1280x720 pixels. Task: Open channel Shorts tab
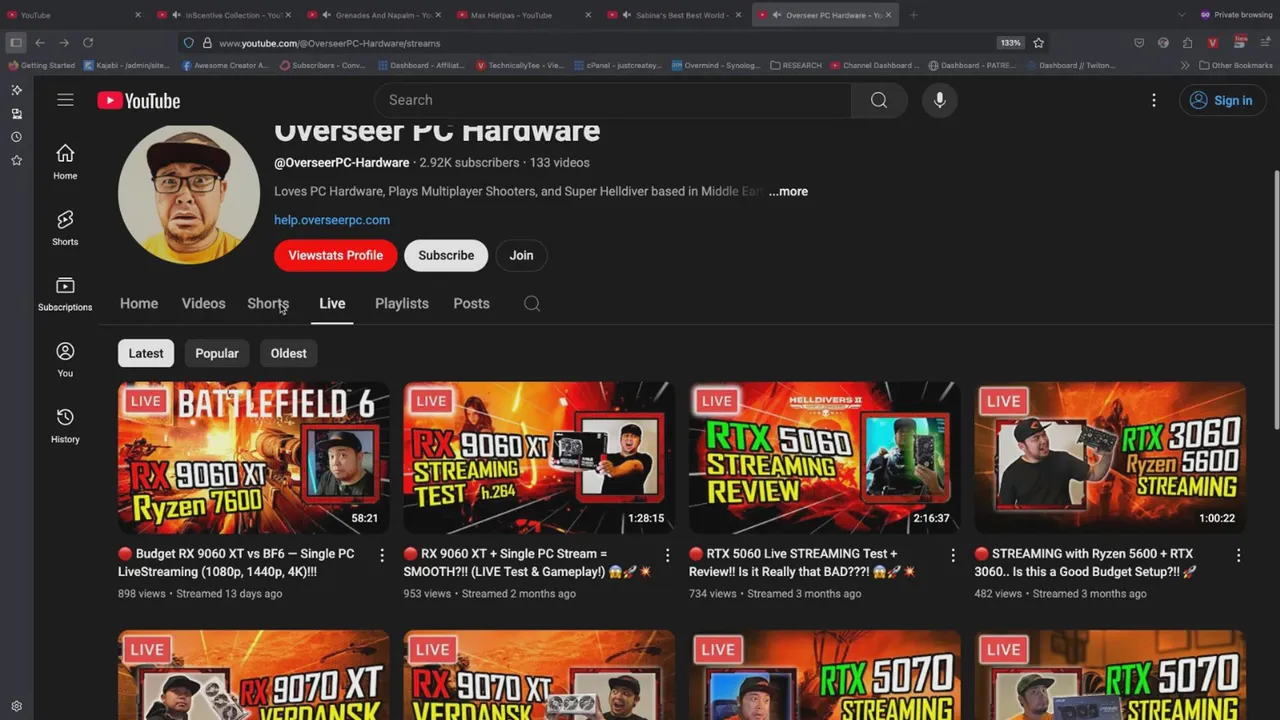pyautogui.click(x=268, y=304)
